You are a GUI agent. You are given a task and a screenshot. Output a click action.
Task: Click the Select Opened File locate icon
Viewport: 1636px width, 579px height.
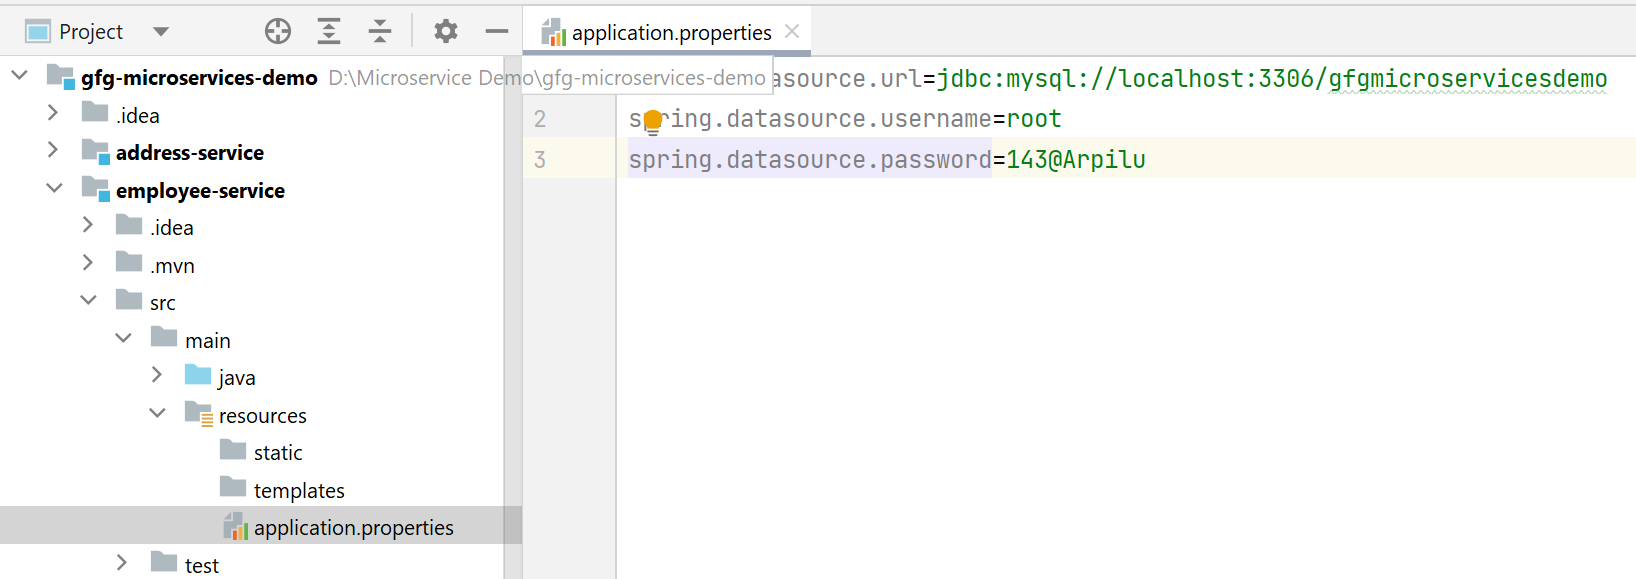point(278,32)
